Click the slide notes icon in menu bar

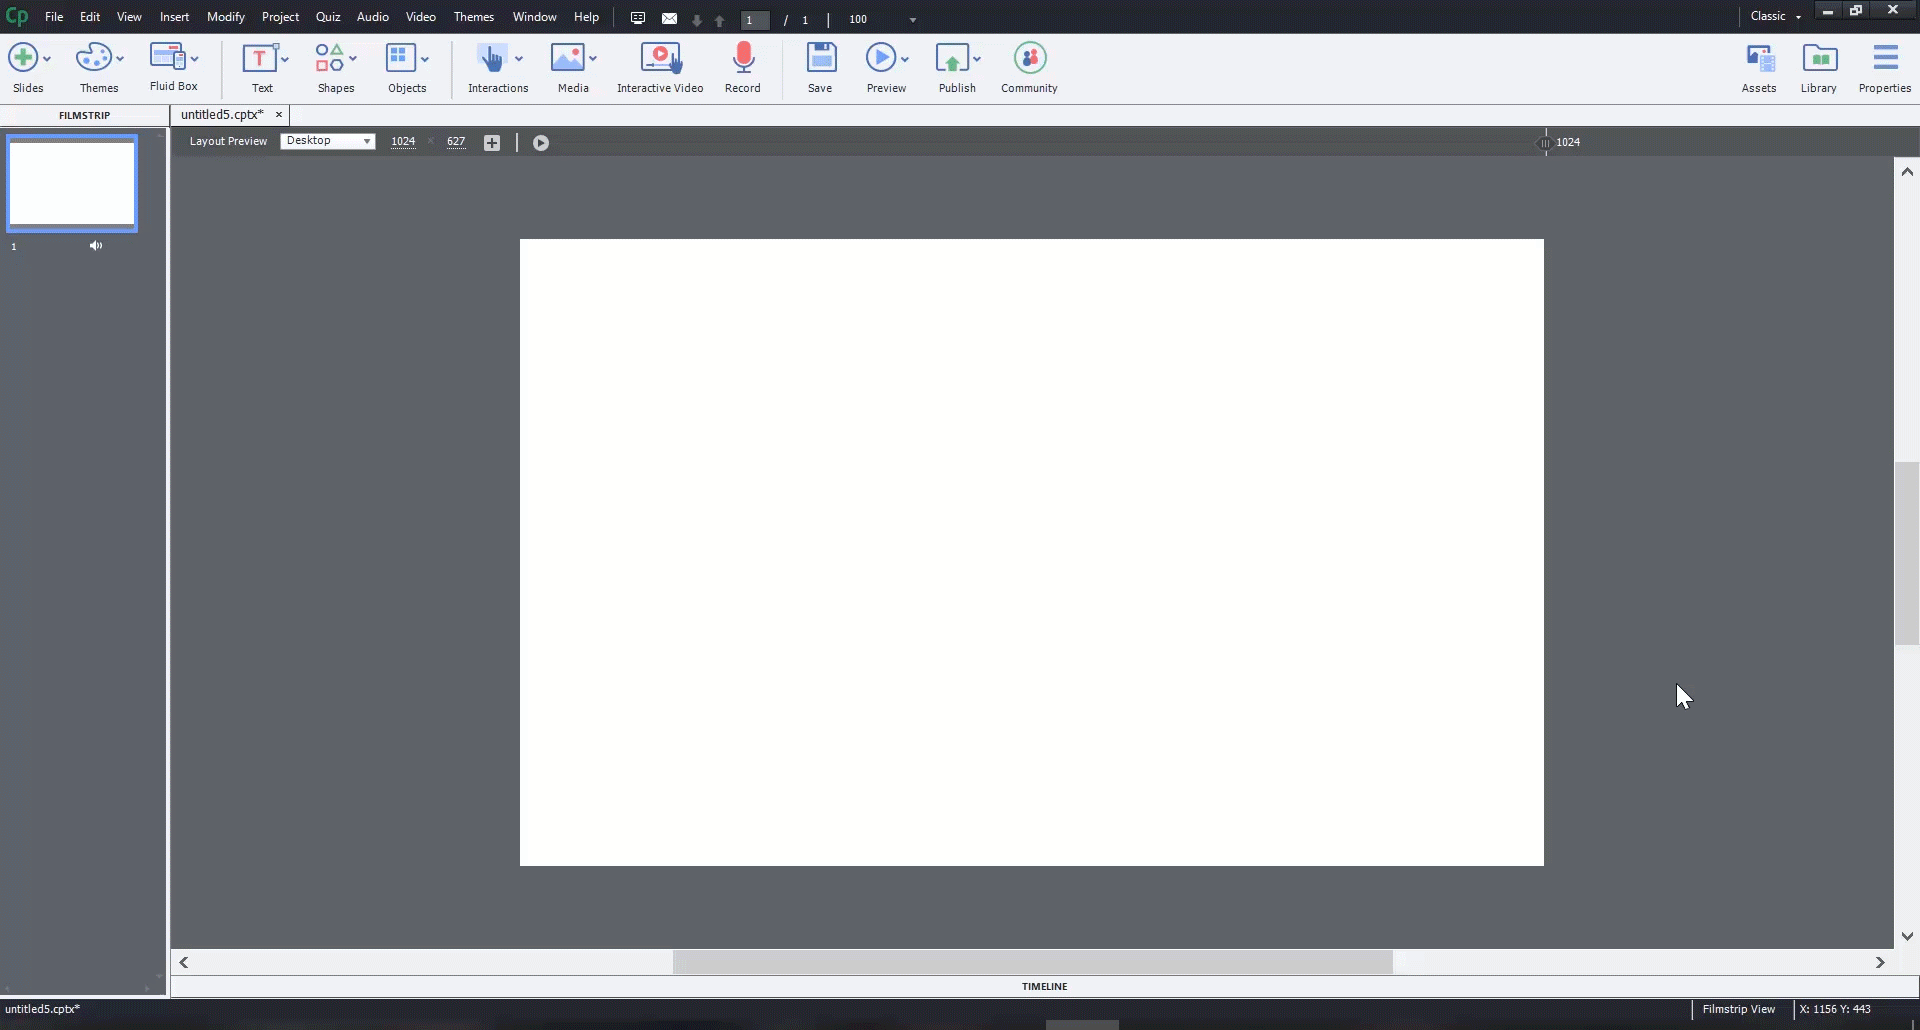click(x=638, y=18)
